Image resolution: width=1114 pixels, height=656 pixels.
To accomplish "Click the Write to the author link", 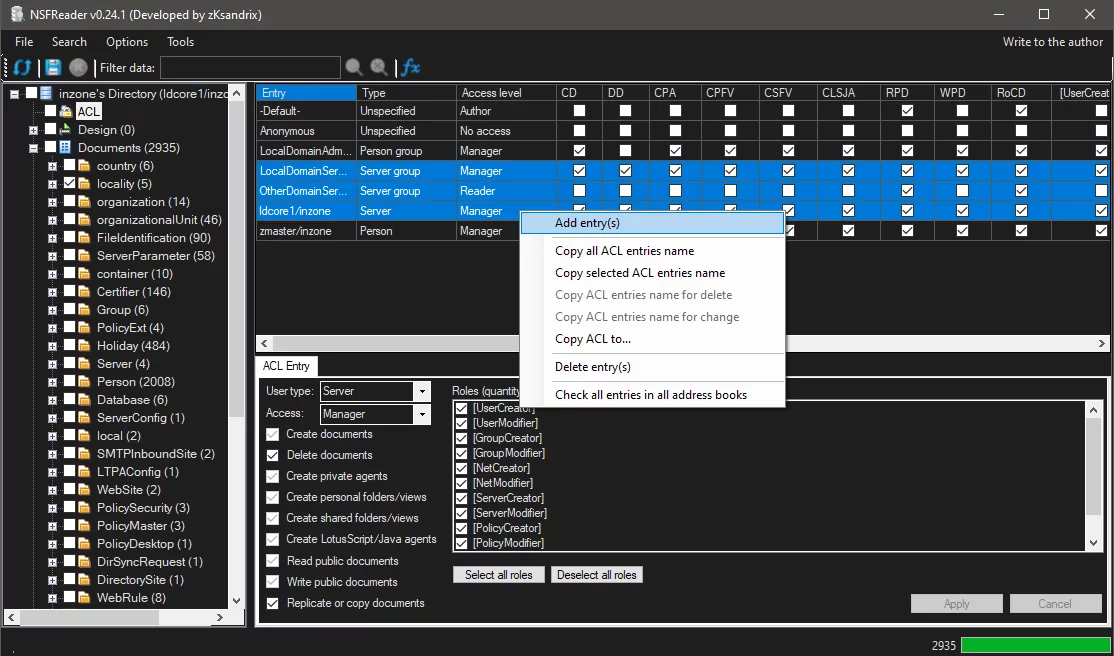I will pos(1053,42).
